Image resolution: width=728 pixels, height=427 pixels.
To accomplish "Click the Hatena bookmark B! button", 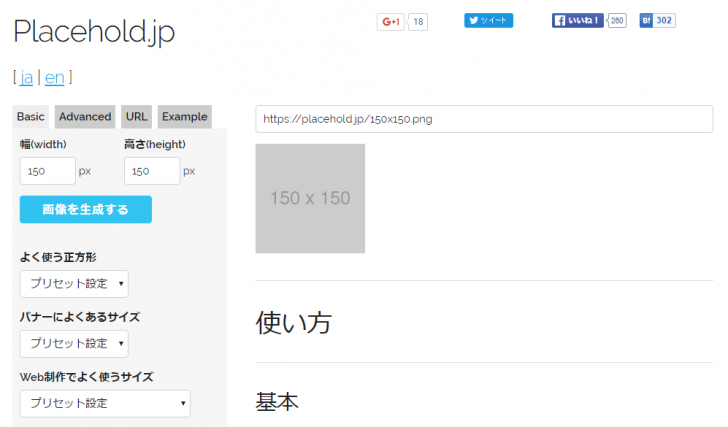I will tap(646, 20).
